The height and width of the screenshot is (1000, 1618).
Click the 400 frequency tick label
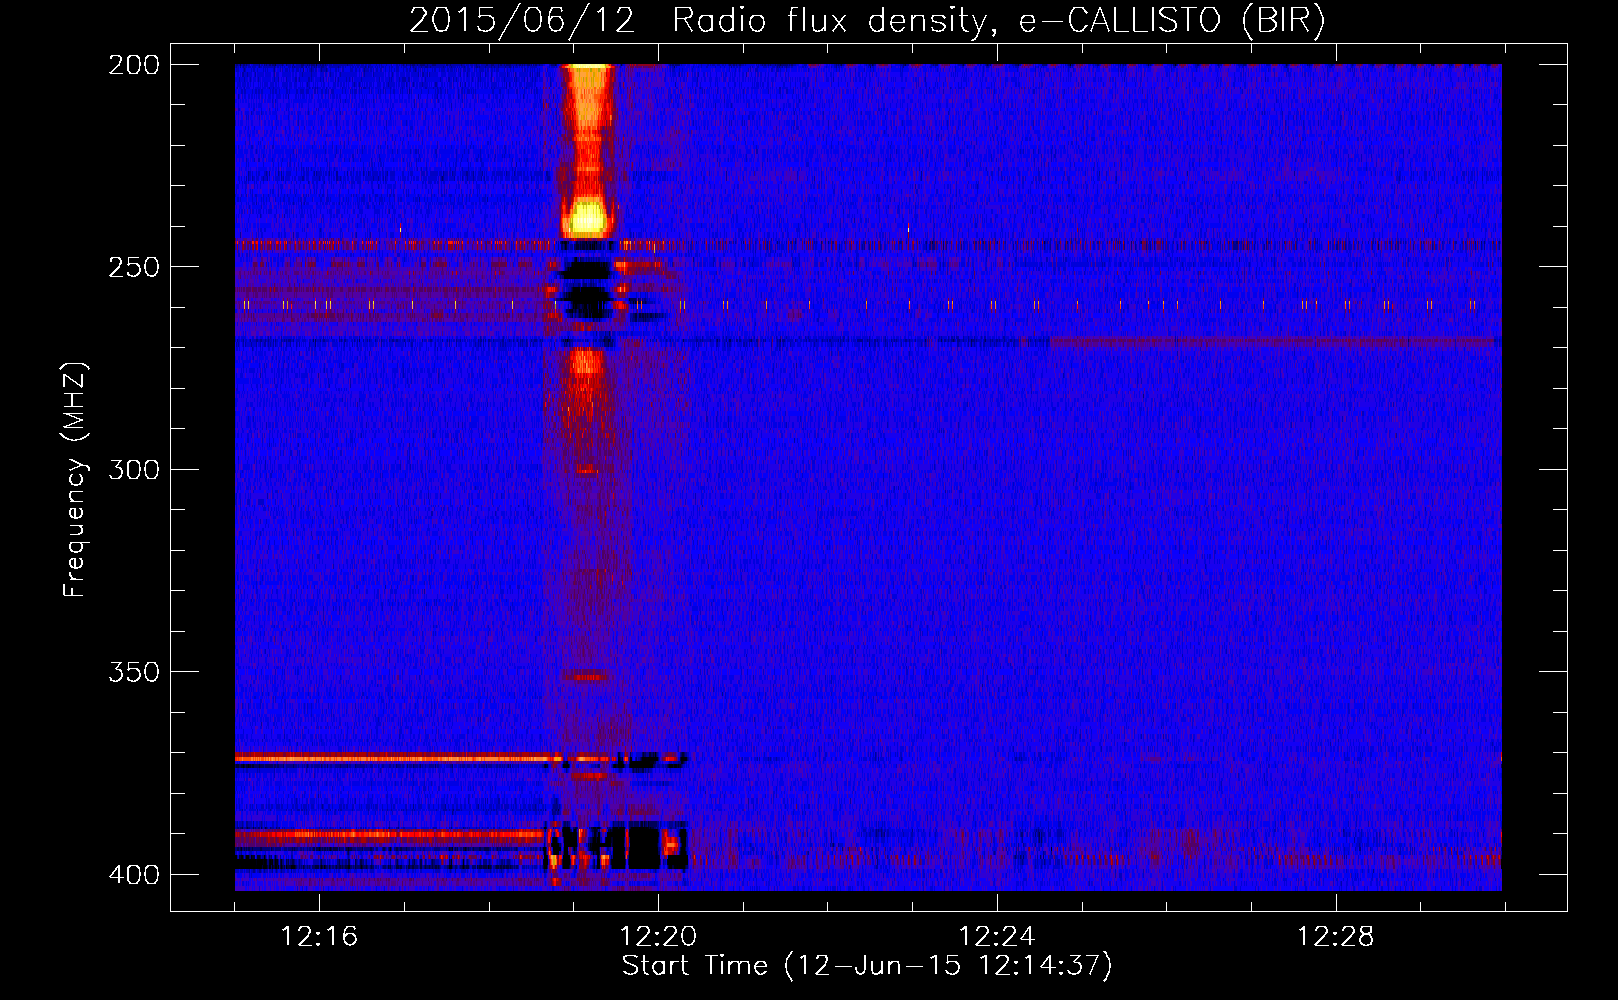[x=134, y=875]
